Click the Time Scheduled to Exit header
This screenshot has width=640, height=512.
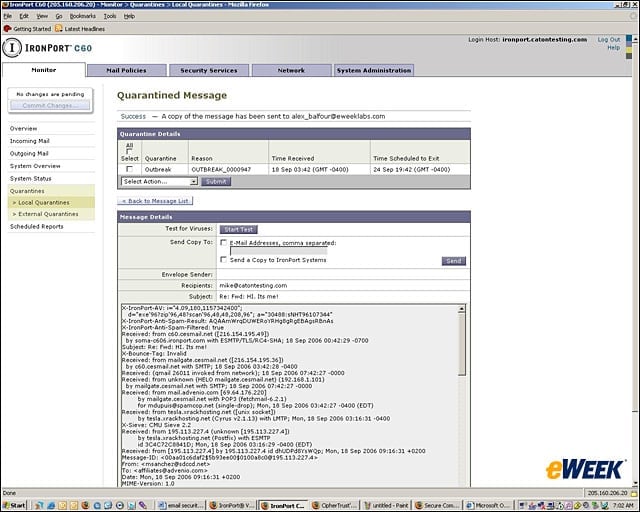click(x=406, y=158)
